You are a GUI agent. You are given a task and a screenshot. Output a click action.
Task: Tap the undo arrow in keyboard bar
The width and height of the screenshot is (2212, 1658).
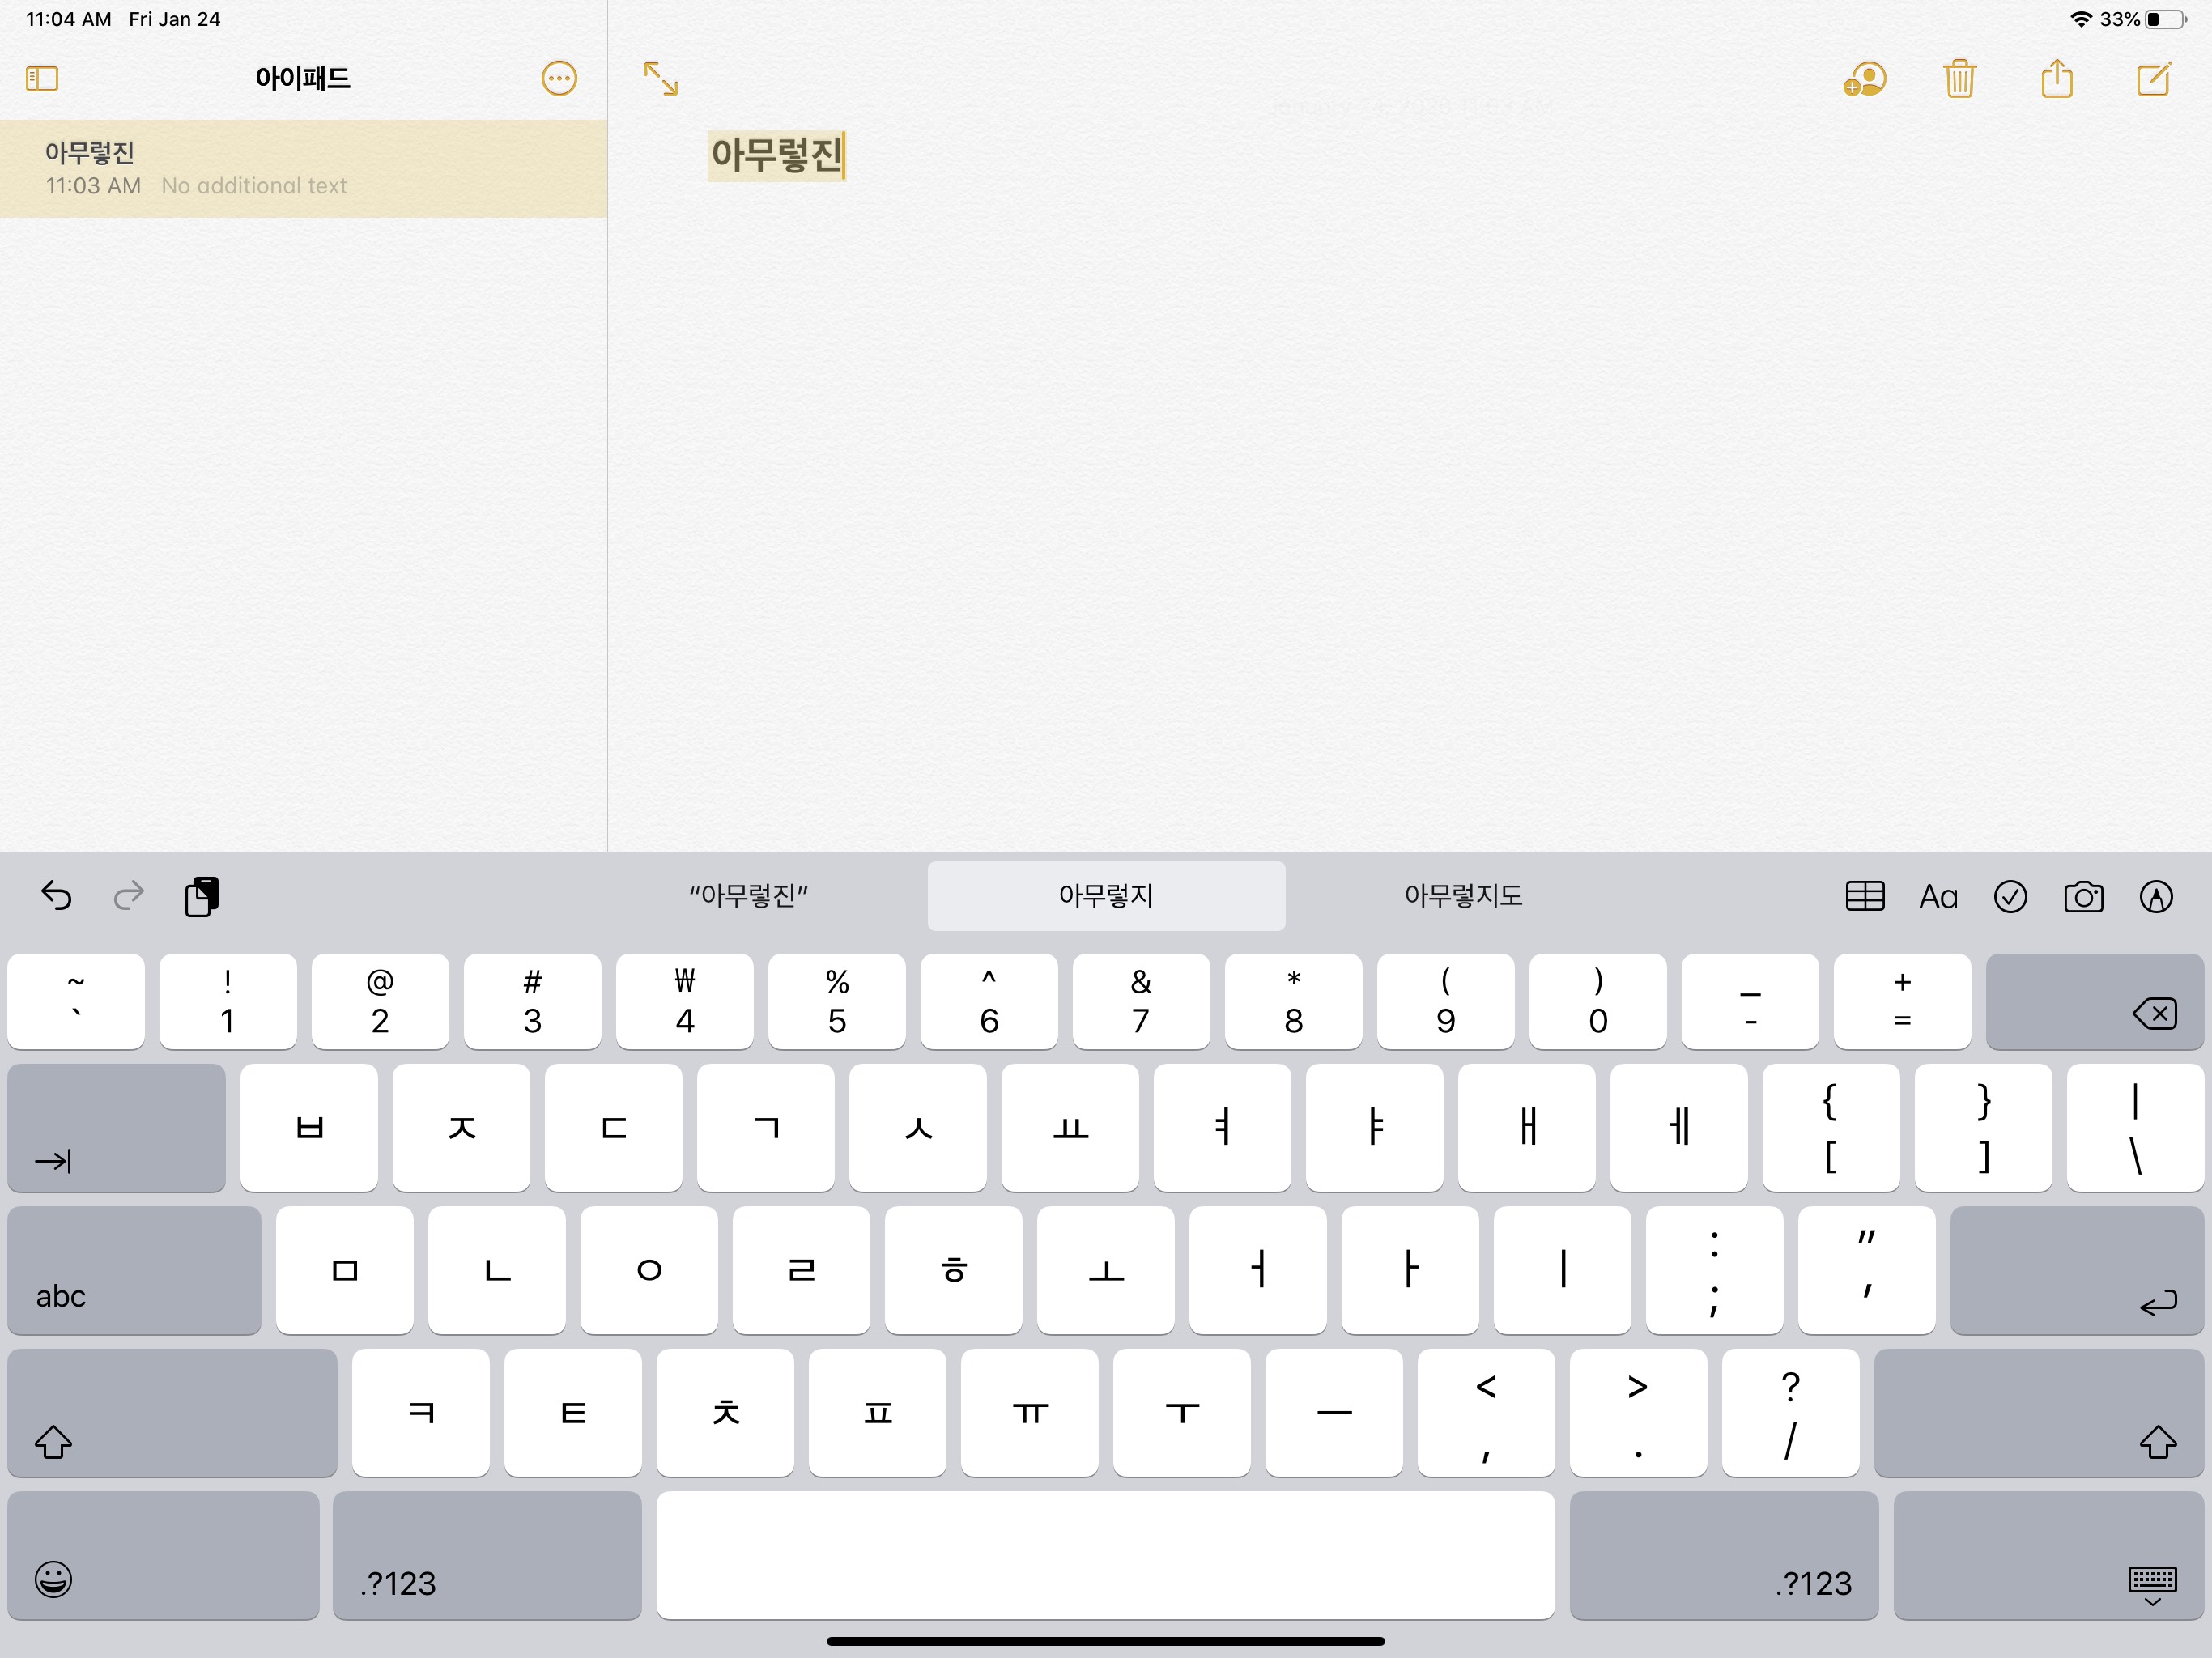(56, 895)
